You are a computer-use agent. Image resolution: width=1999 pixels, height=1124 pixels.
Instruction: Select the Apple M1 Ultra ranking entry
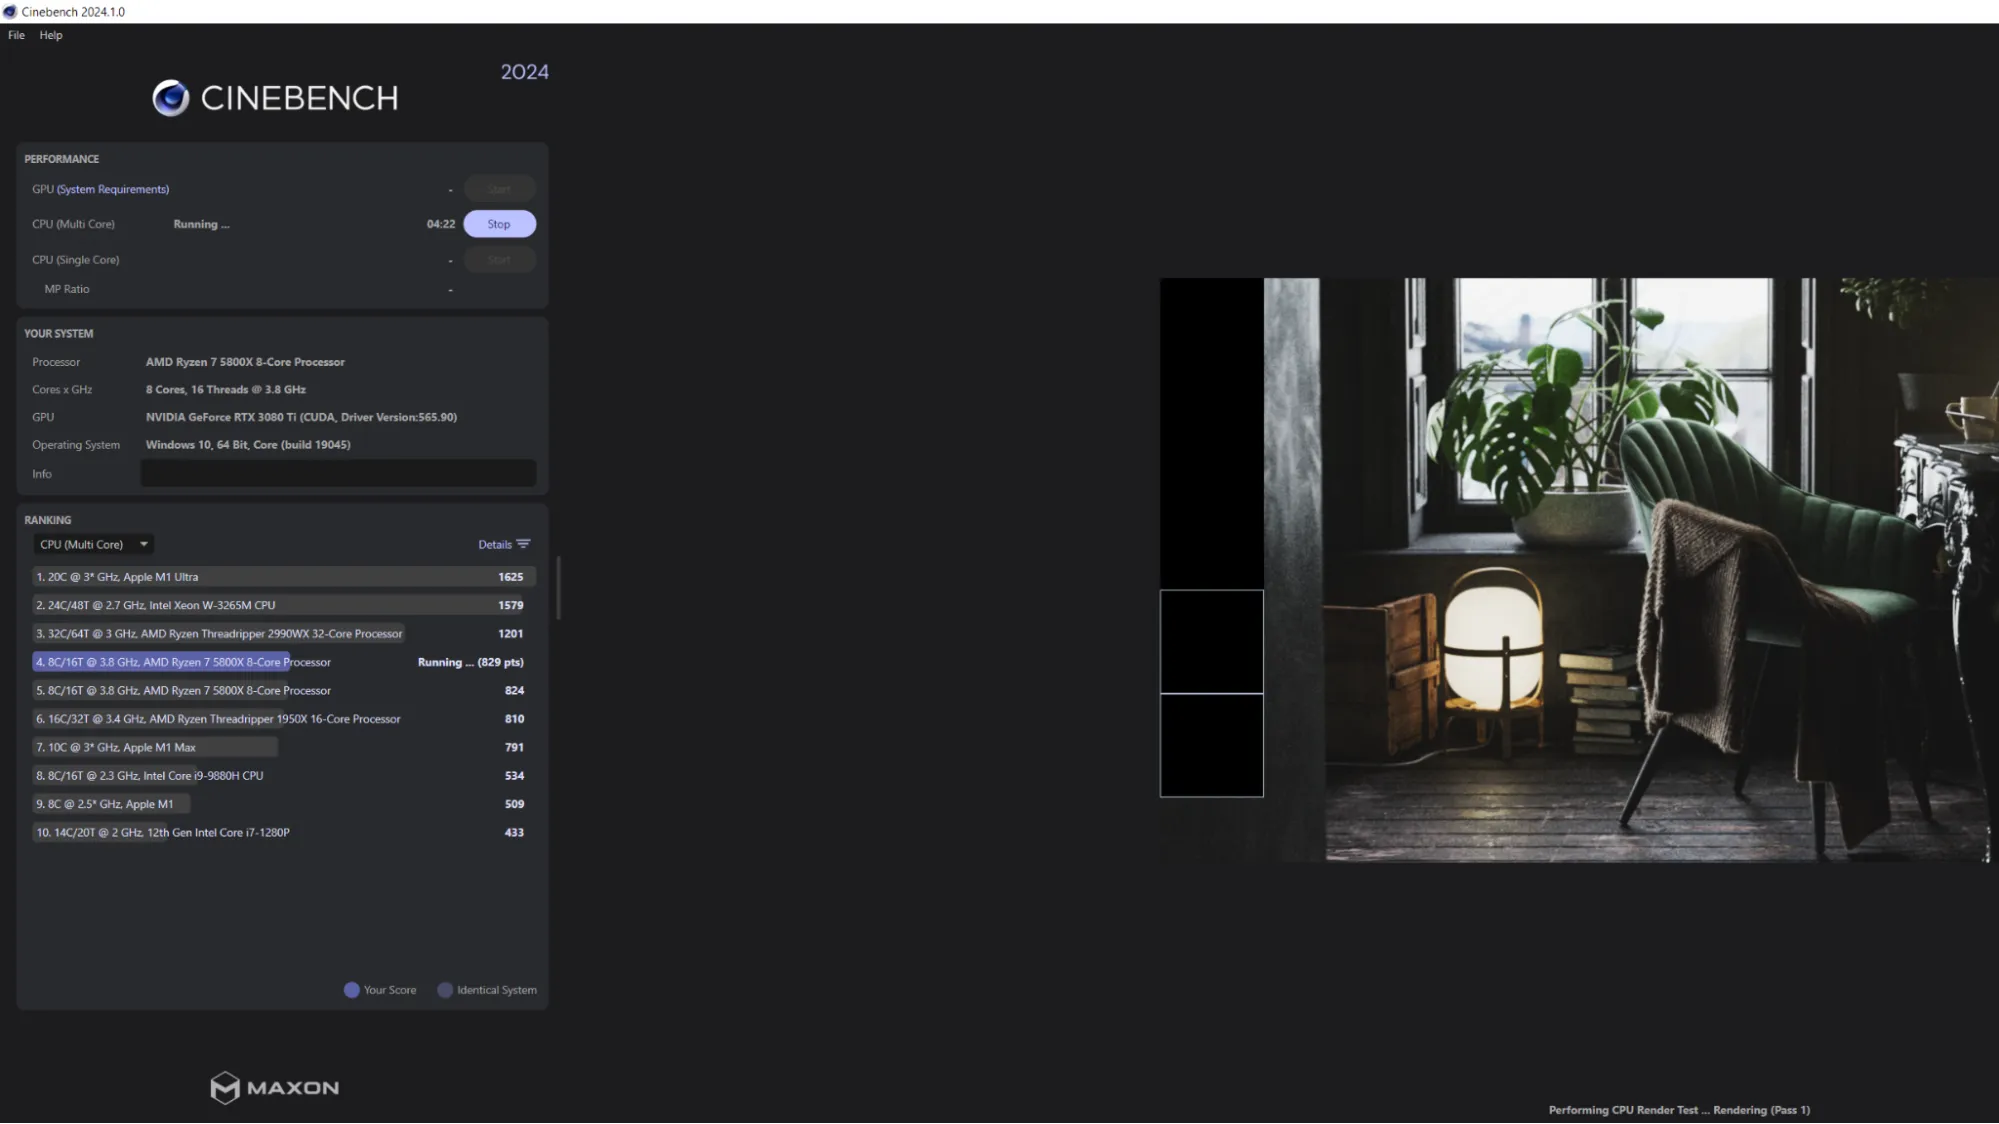coord(284,577)
